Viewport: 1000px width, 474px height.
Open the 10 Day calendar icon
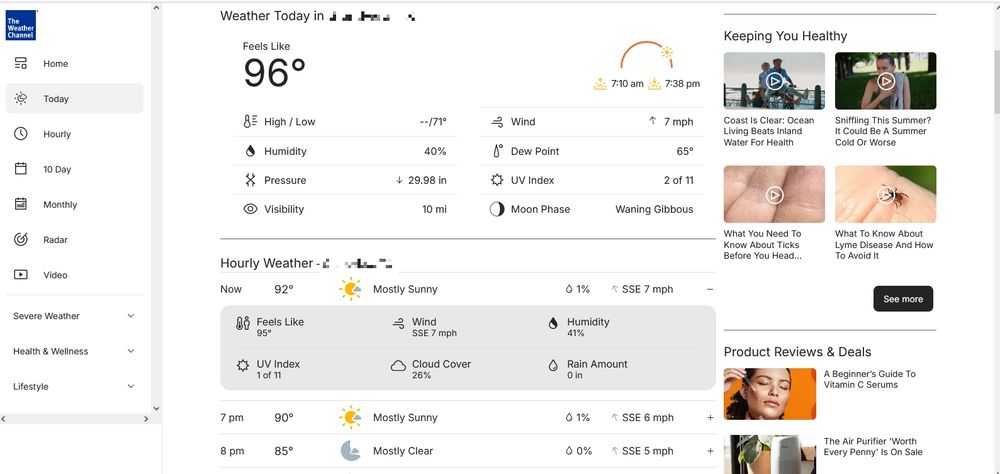click(20, 168)
